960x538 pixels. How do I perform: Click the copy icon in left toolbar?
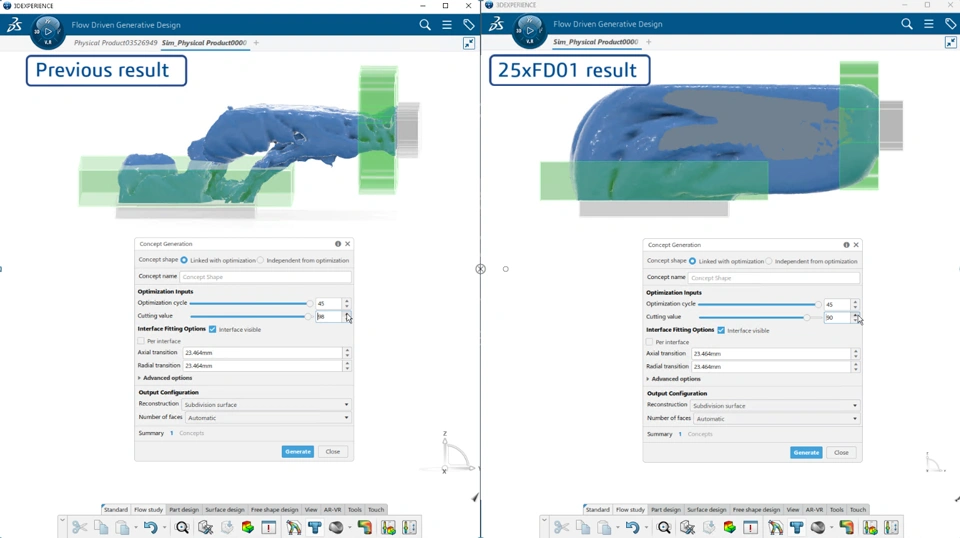point(101,527)
